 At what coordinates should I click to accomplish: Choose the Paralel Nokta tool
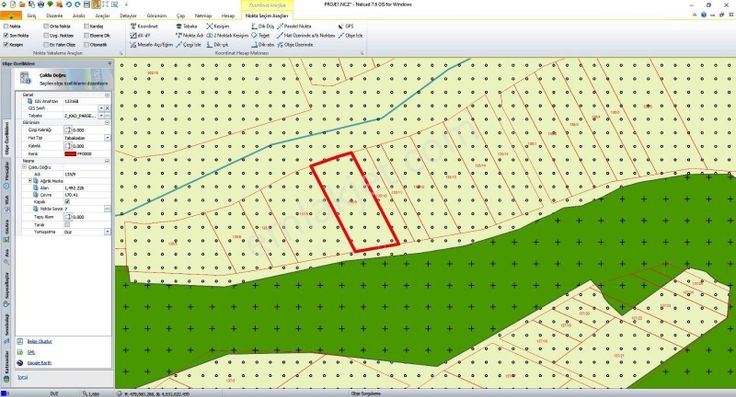294,26
